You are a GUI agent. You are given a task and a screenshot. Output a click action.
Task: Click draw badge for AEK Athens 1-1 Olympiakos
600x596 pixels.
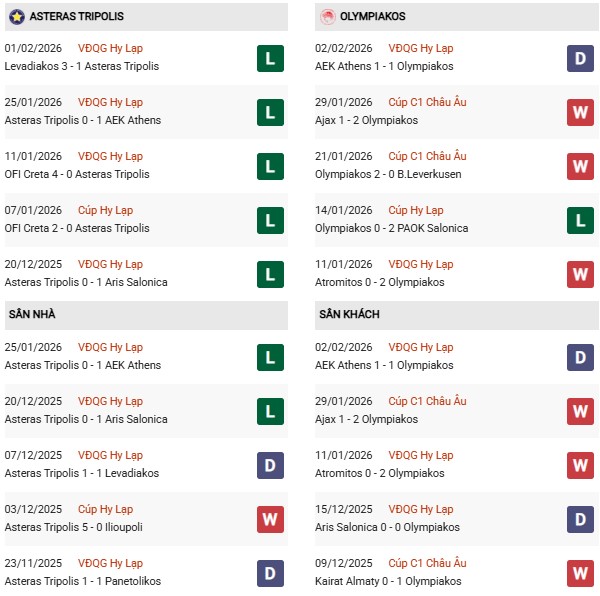580,58
